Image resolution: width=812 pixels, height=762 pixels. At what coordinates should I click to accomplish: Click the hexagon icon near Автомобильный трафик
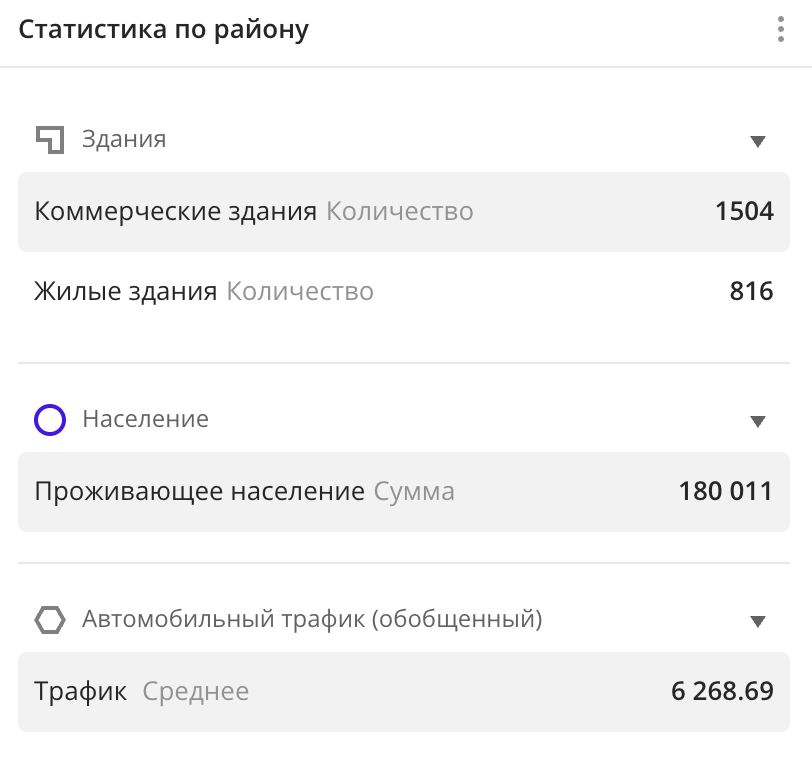pos(48,620)
